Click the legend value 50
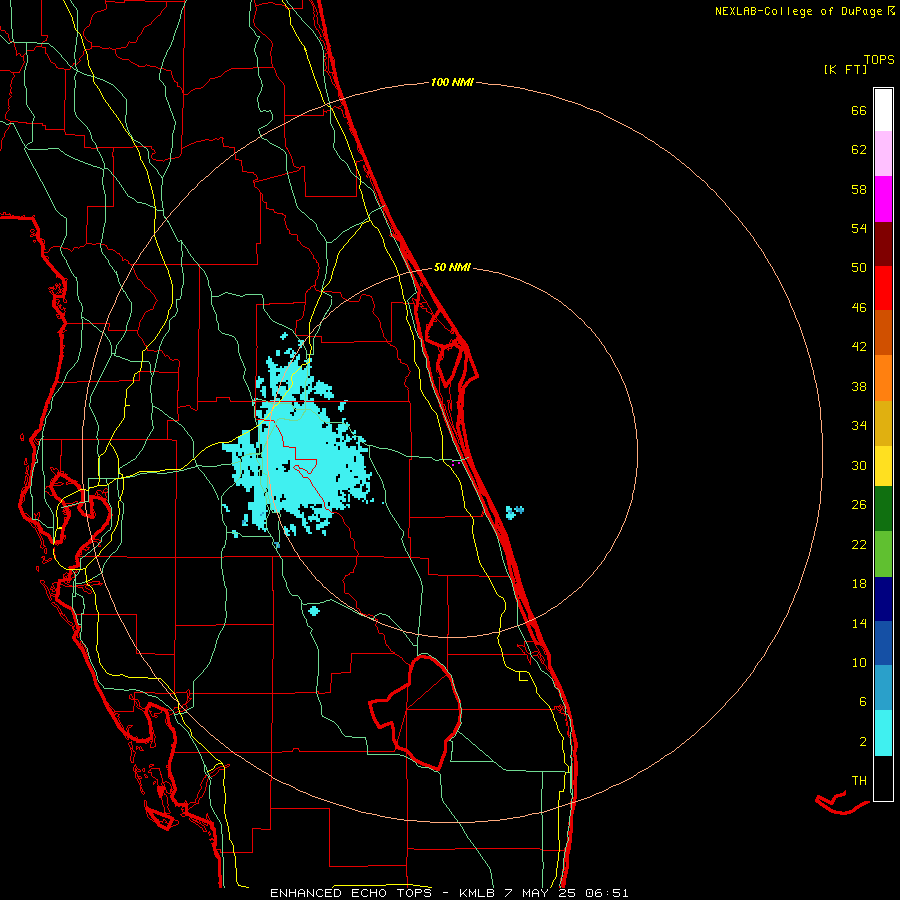 (x=859, y=268)
